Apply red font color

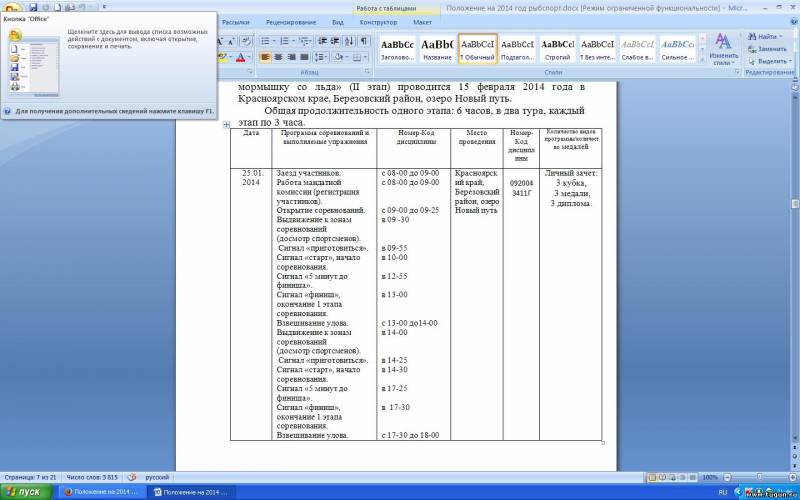(x=240, y=57)
